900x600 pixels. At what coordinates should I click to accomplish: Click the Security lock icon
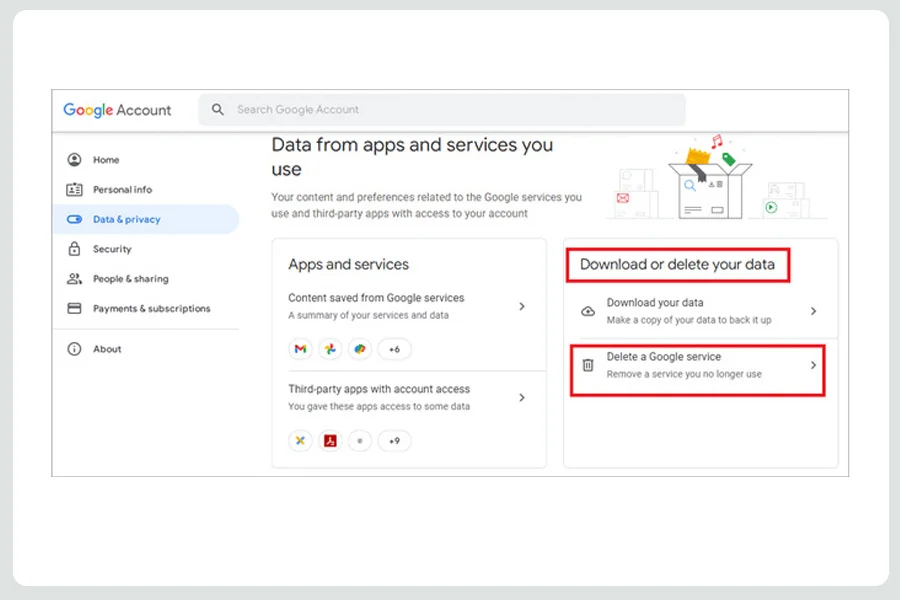coord(74,249)
